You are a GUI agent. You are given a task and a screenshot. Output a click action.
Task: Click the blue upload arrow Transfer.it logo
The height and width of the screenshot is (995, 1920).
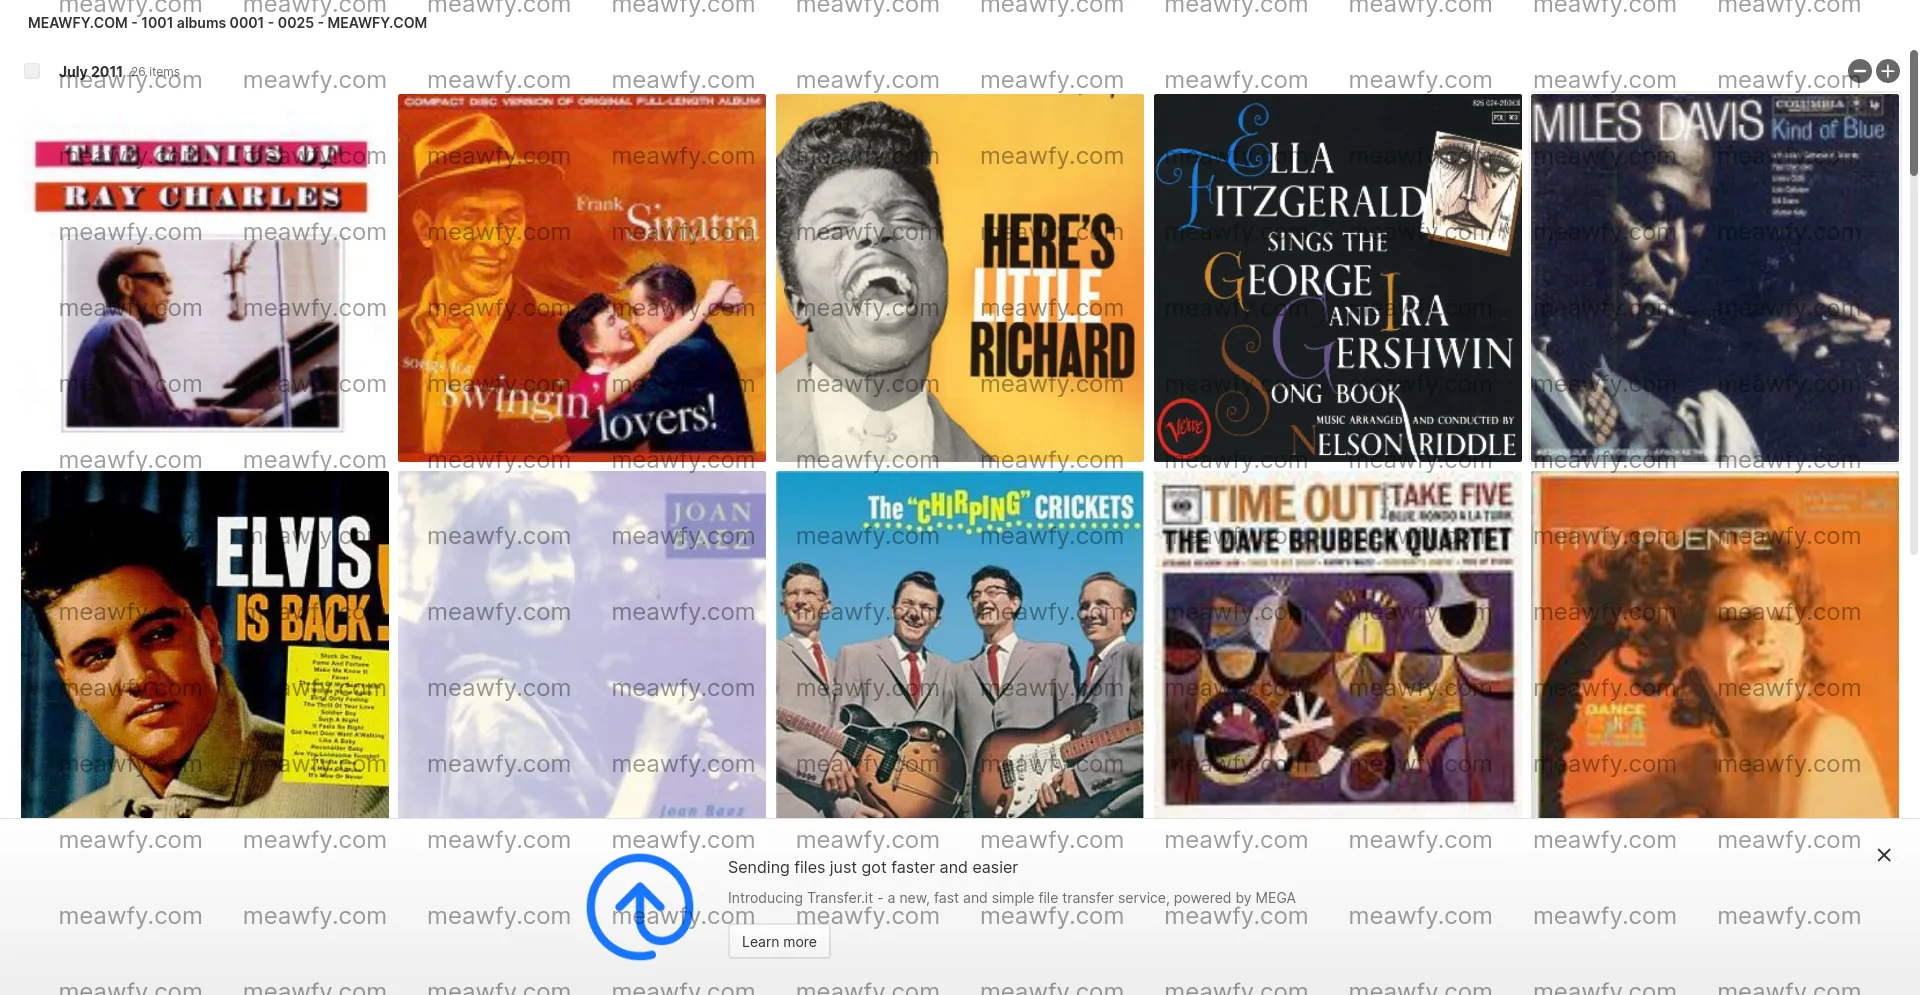(640, 906)
